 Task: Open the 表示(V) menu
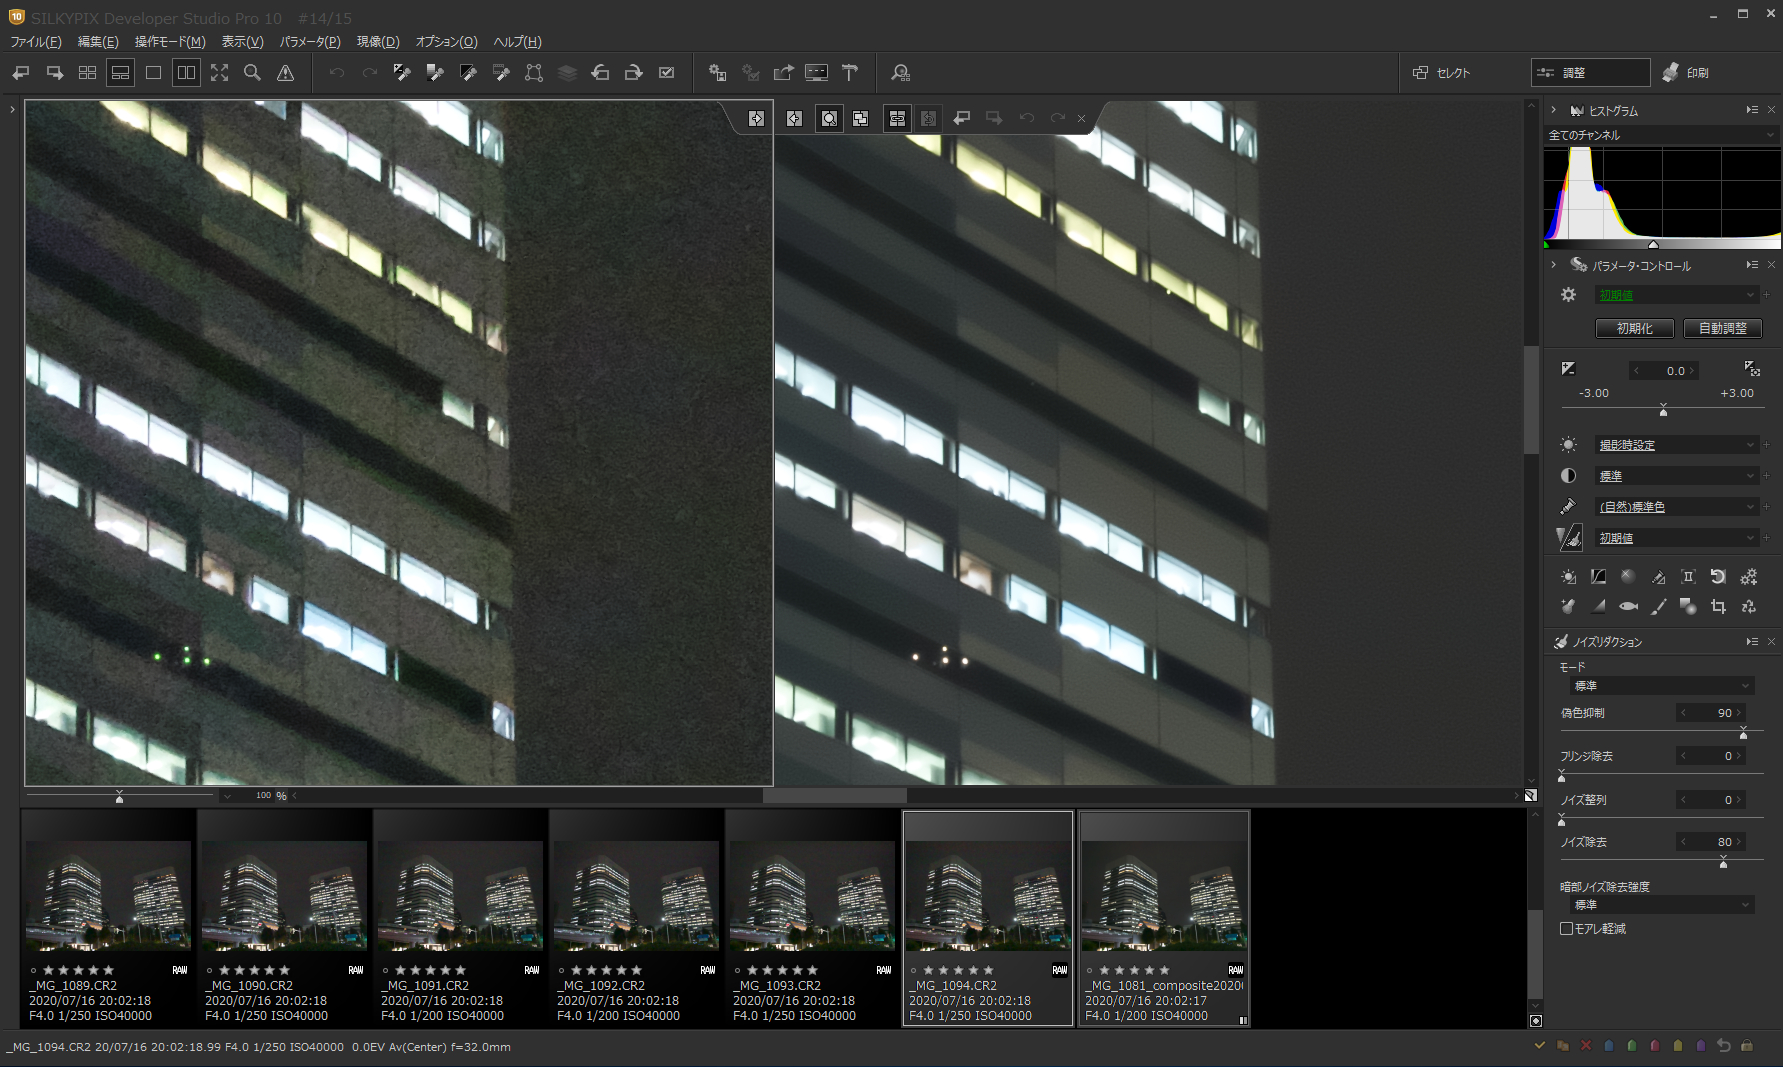[x=242, y=42]
